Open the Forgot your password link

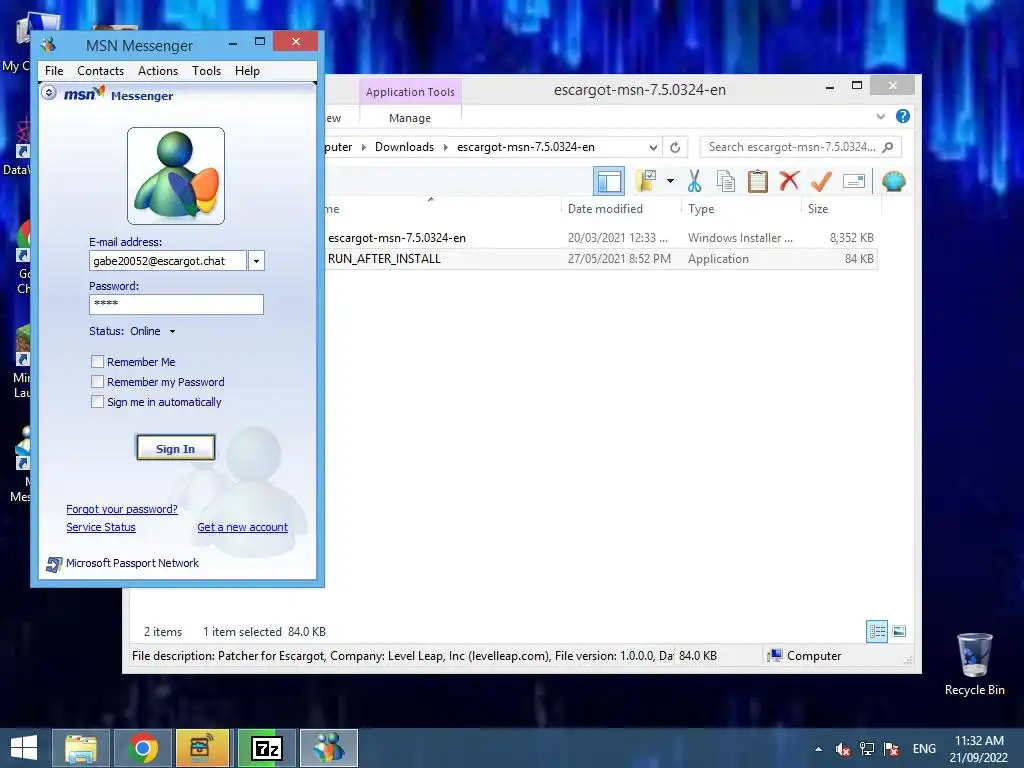click(121, 509)
